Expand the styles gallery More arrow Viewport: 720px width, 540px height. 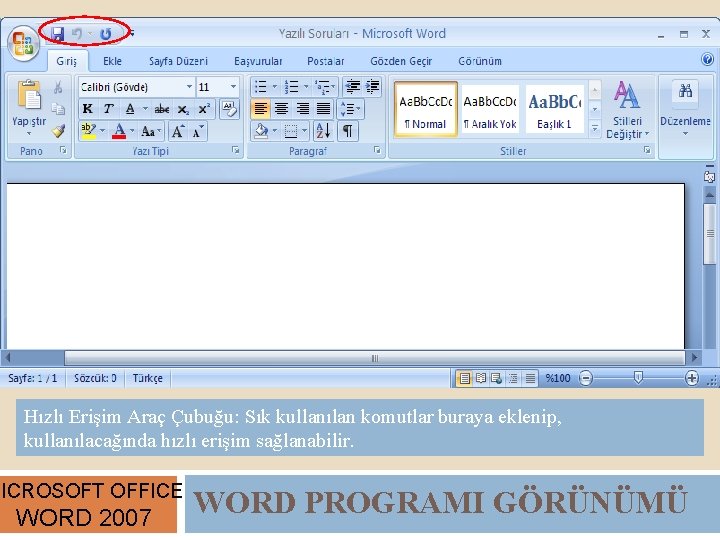click(595, 128)
